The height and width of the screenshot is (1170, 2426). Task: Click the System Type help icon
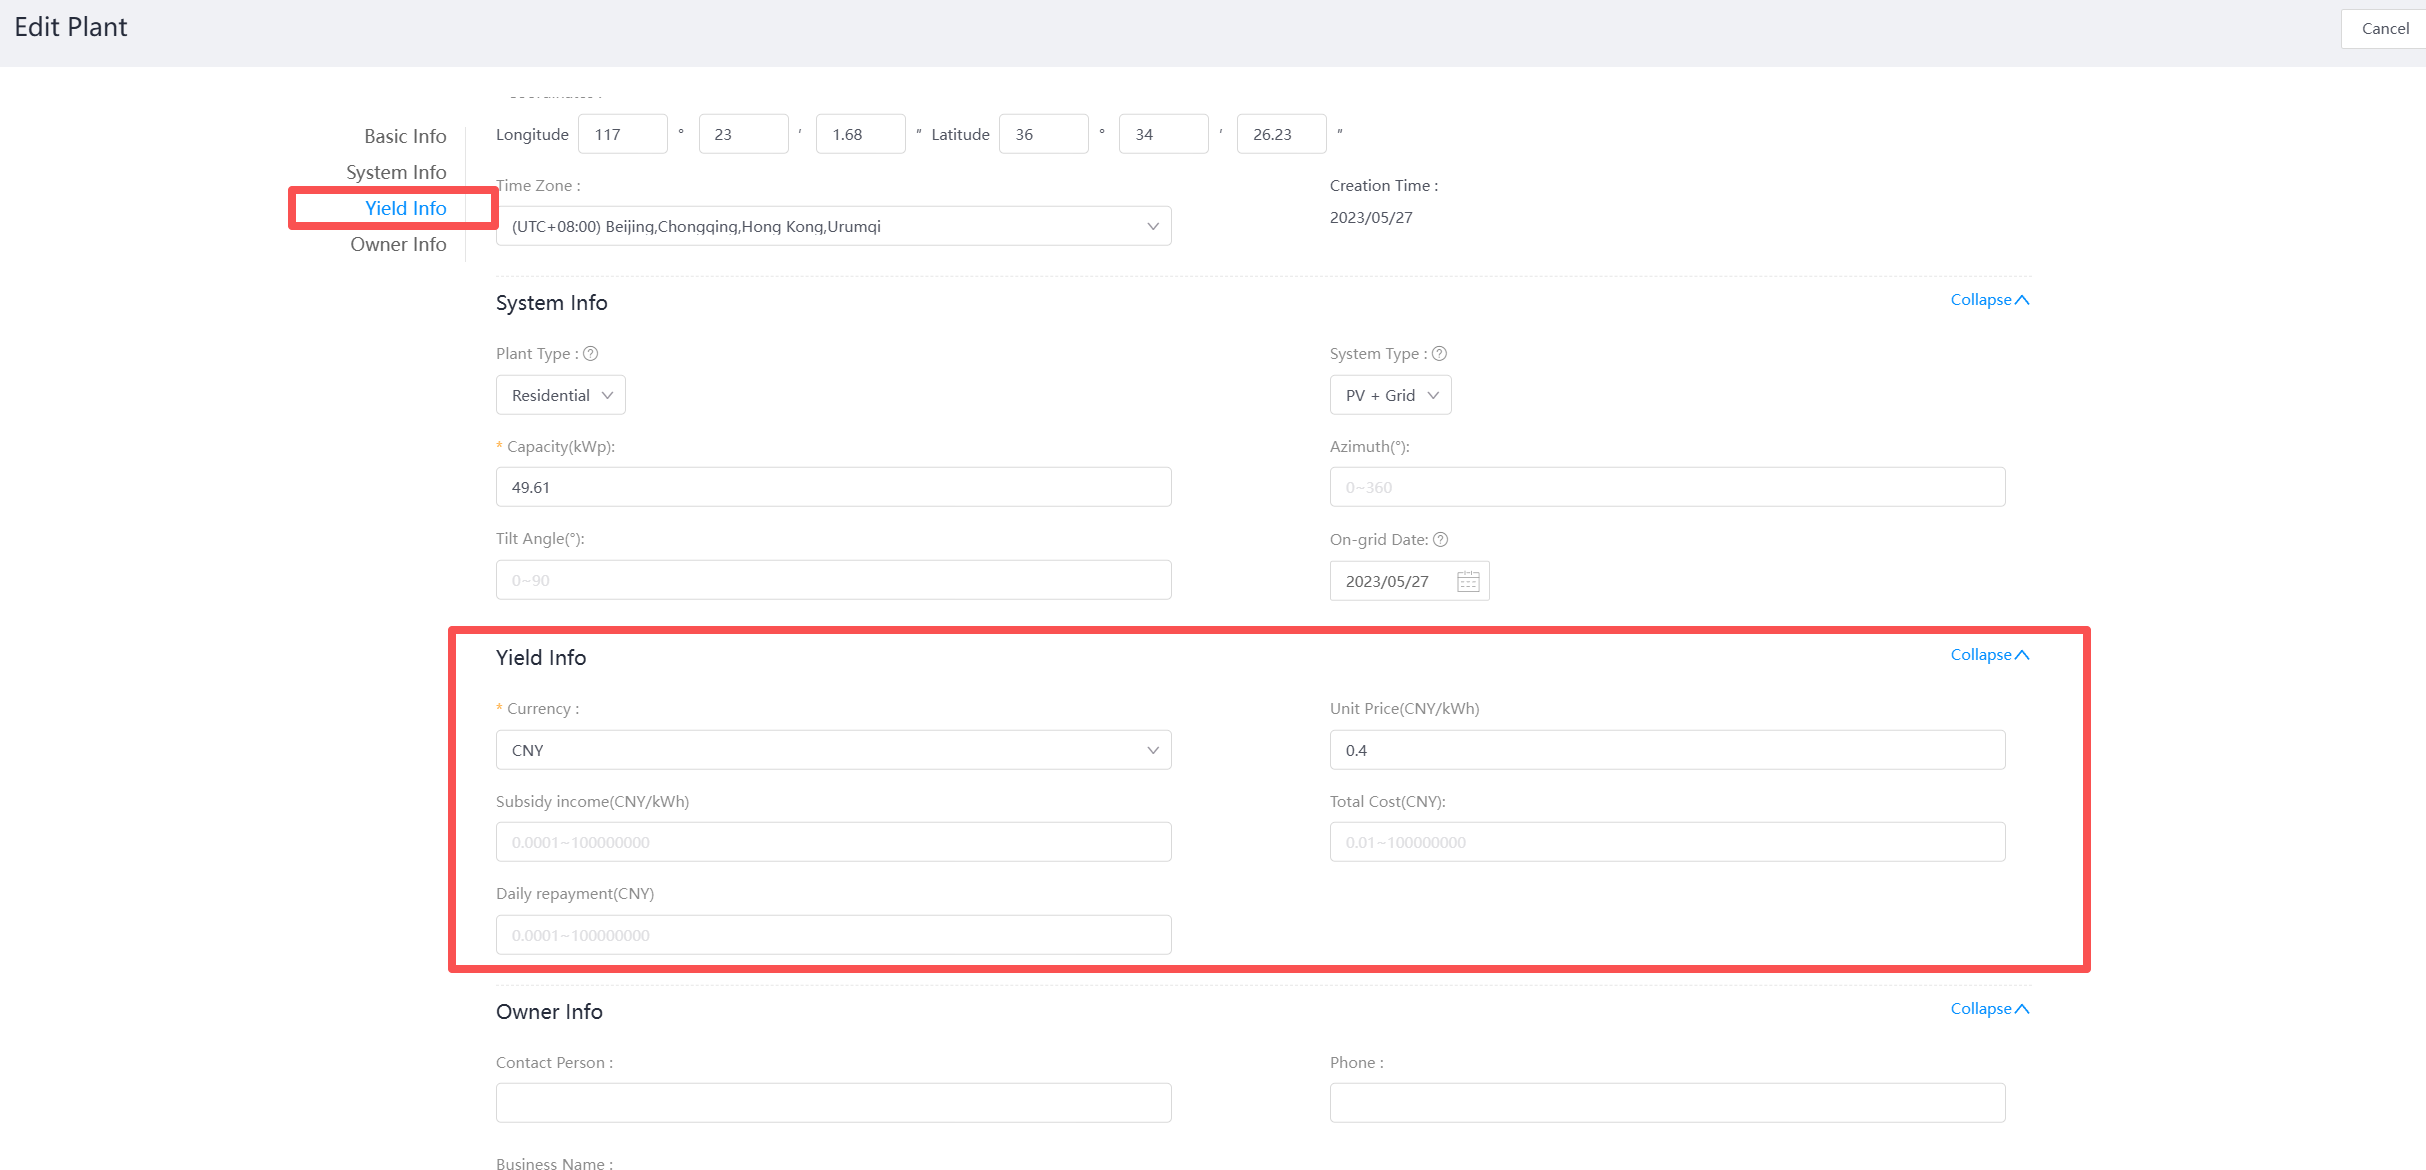pyautogui.click(x=1439, y=354)
